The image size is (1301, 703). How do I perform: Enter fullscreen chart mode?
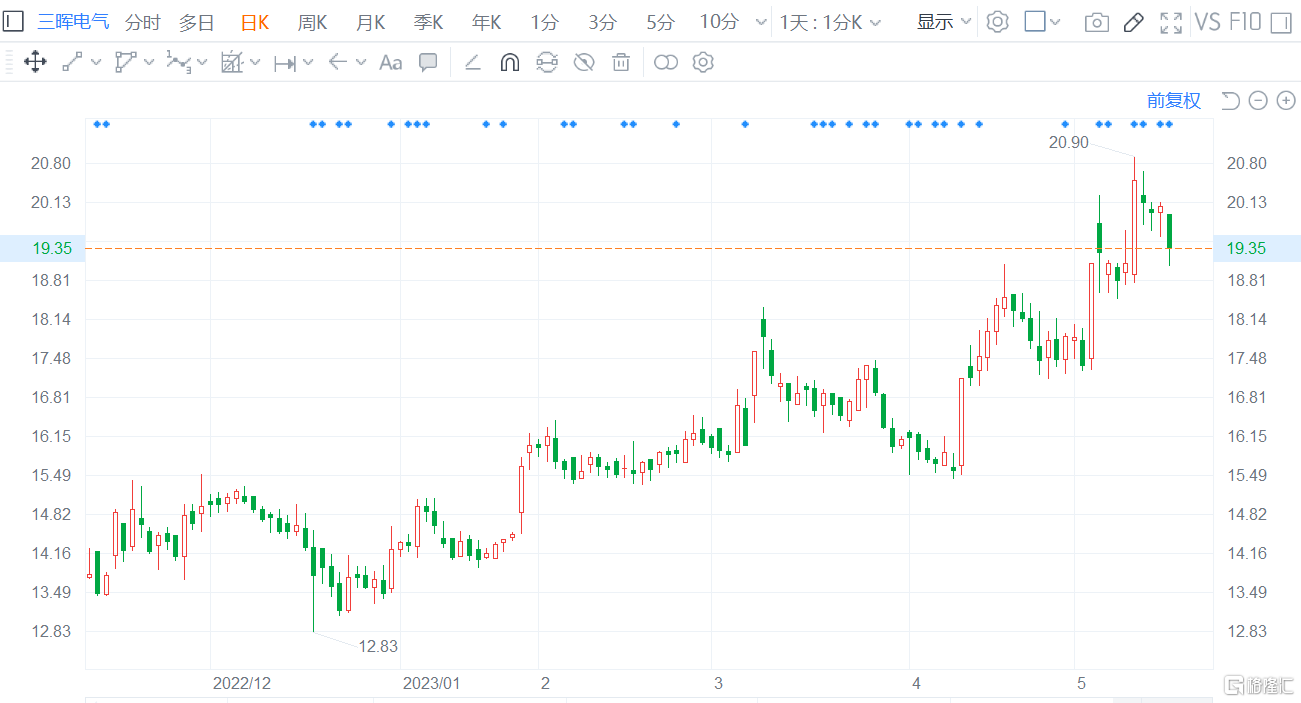pyautogui.click(x=1171, y=22)
